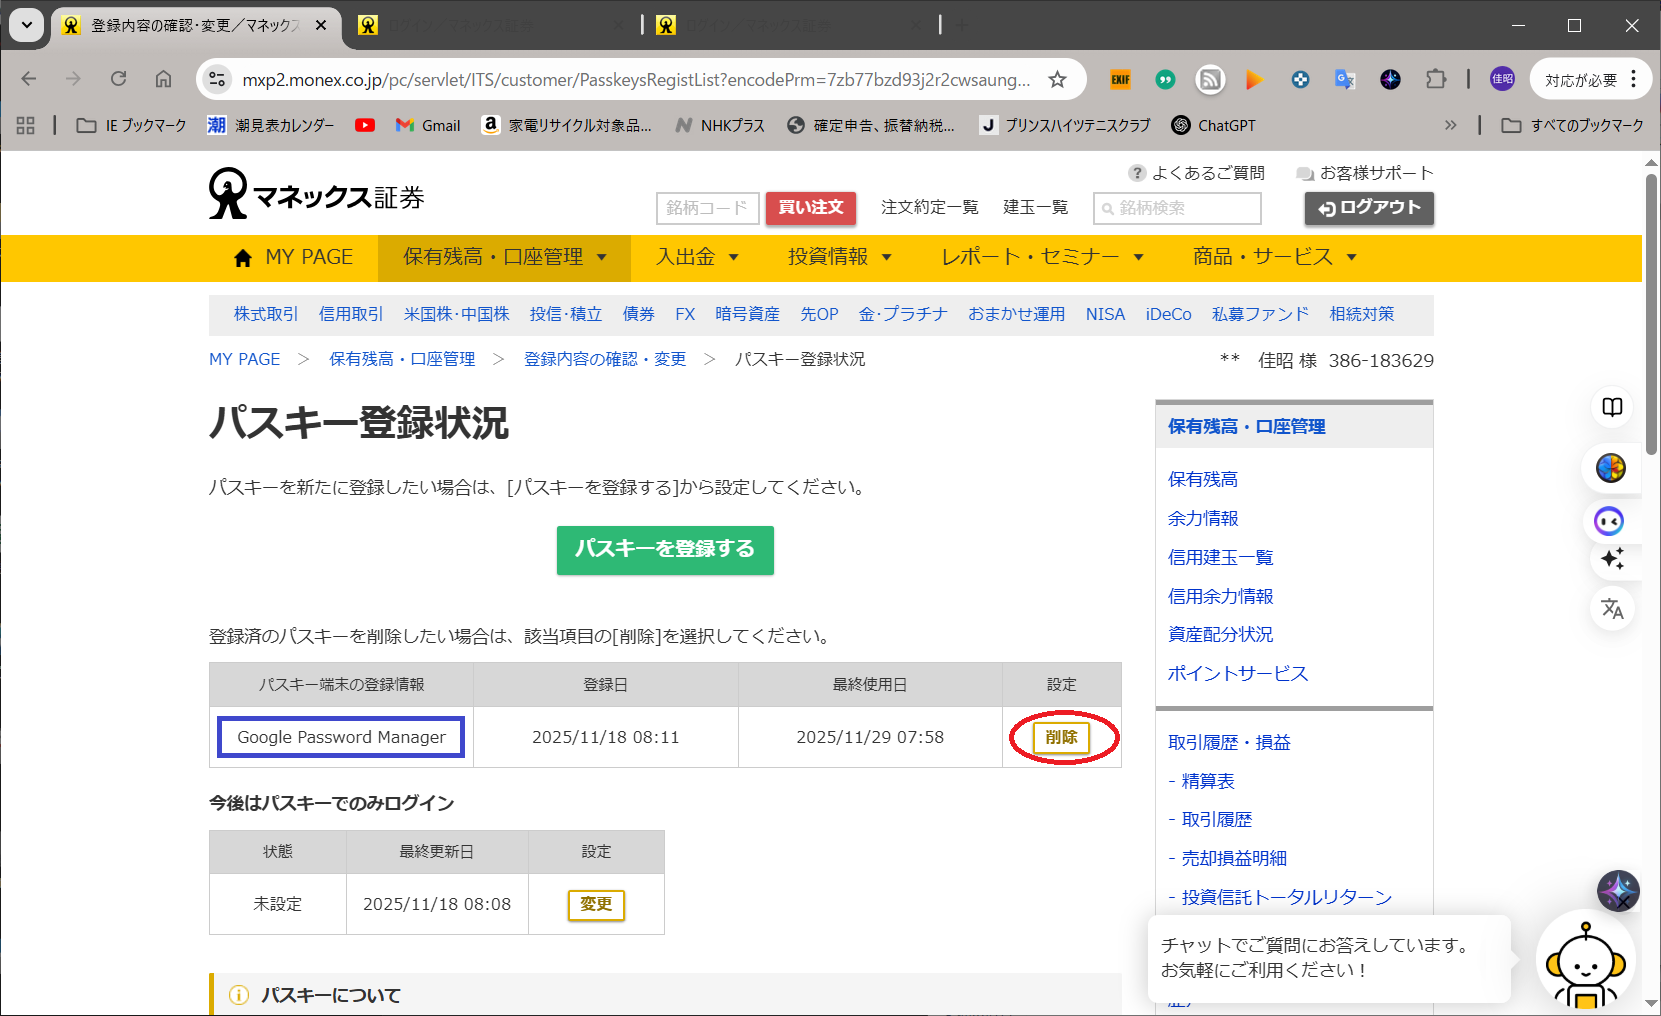Open the YouTube bookmark icon
The image size is (1661, 1016).
[365, 125]
